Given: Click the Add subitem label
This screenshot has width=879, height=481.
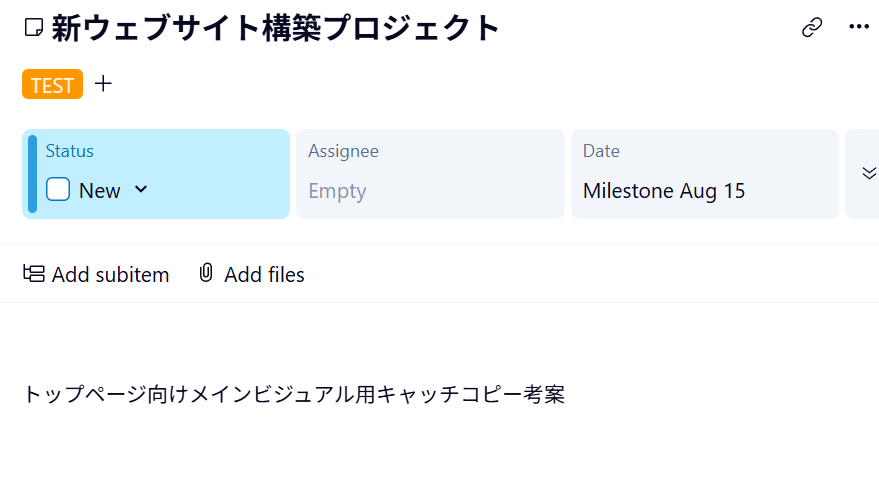Looking at the screenshot, I should coord(110,274).
